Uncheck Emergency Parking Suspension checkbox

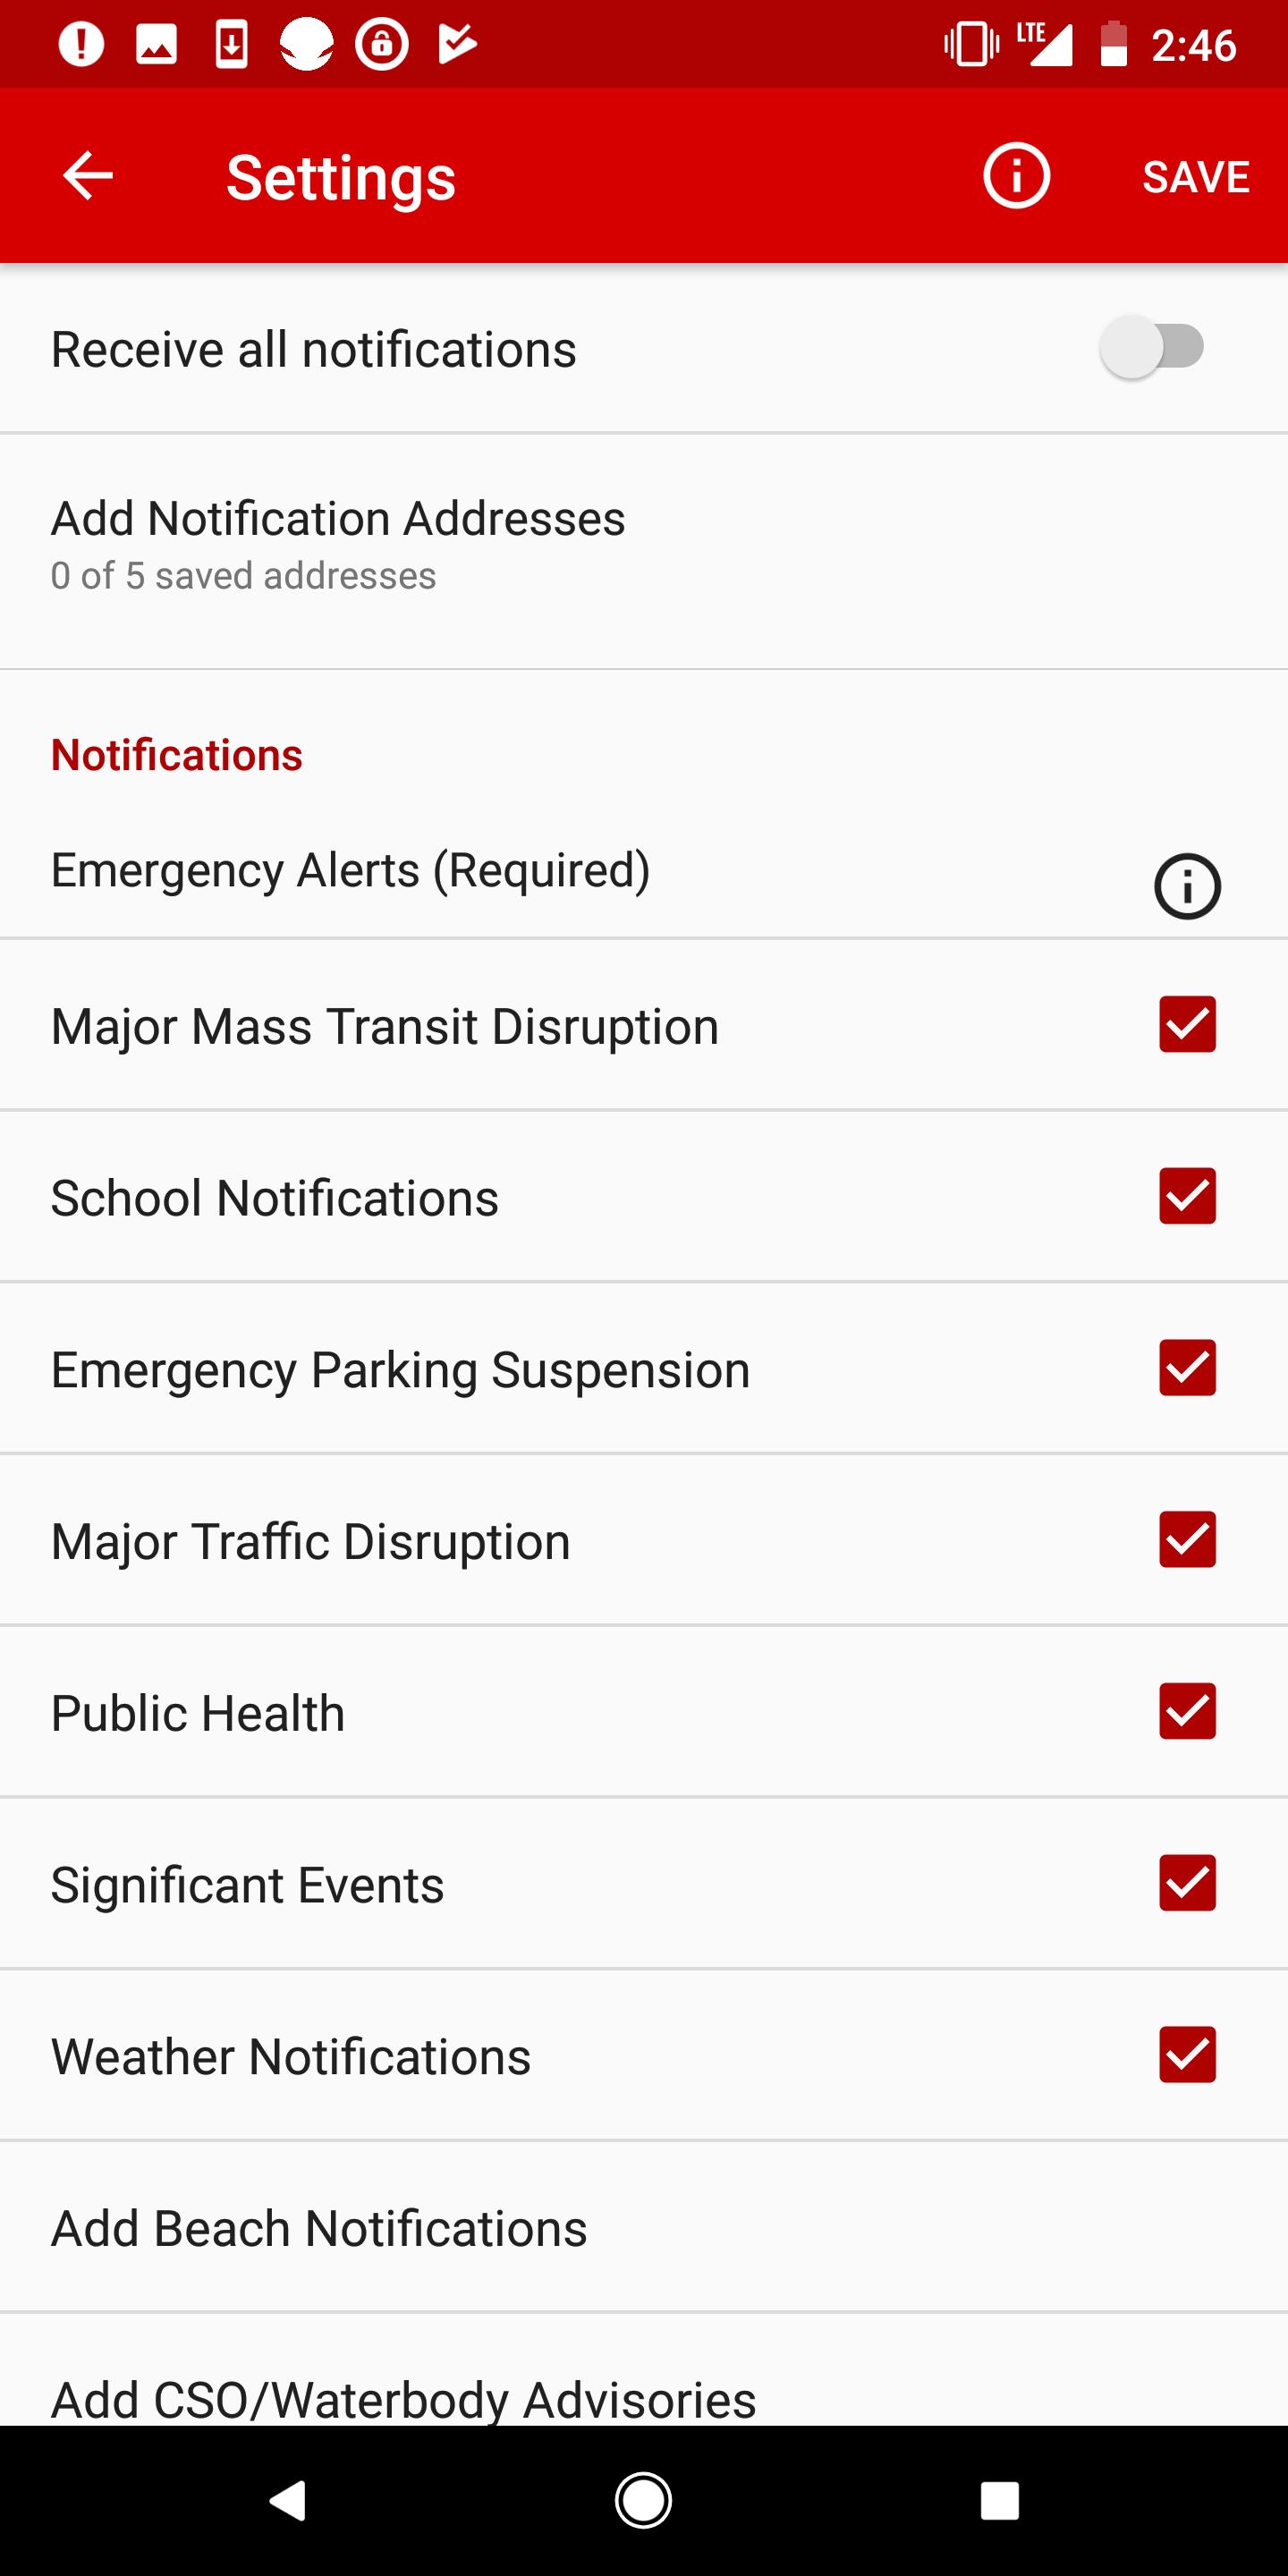click(x=1187, y=1368)
